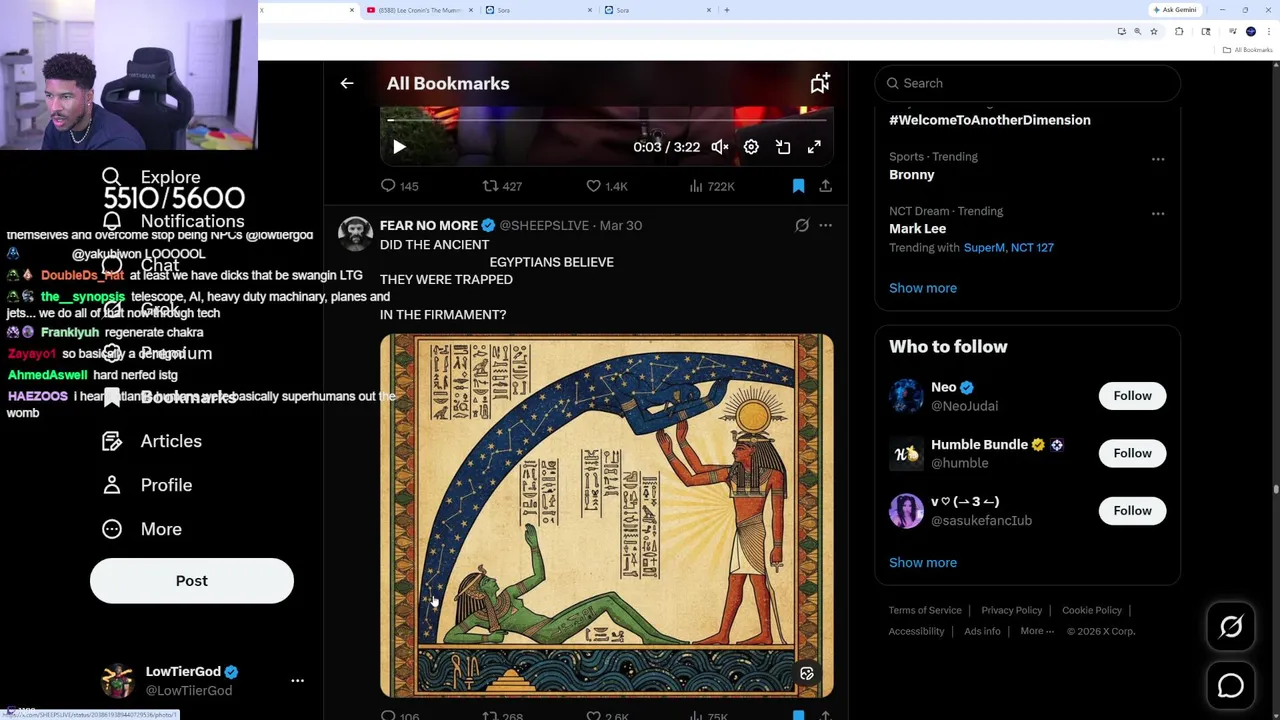Open All Bookmarks folder in bookmarks bar
The height and width of the screenshot is (720, 1280).
point(1249,50)
